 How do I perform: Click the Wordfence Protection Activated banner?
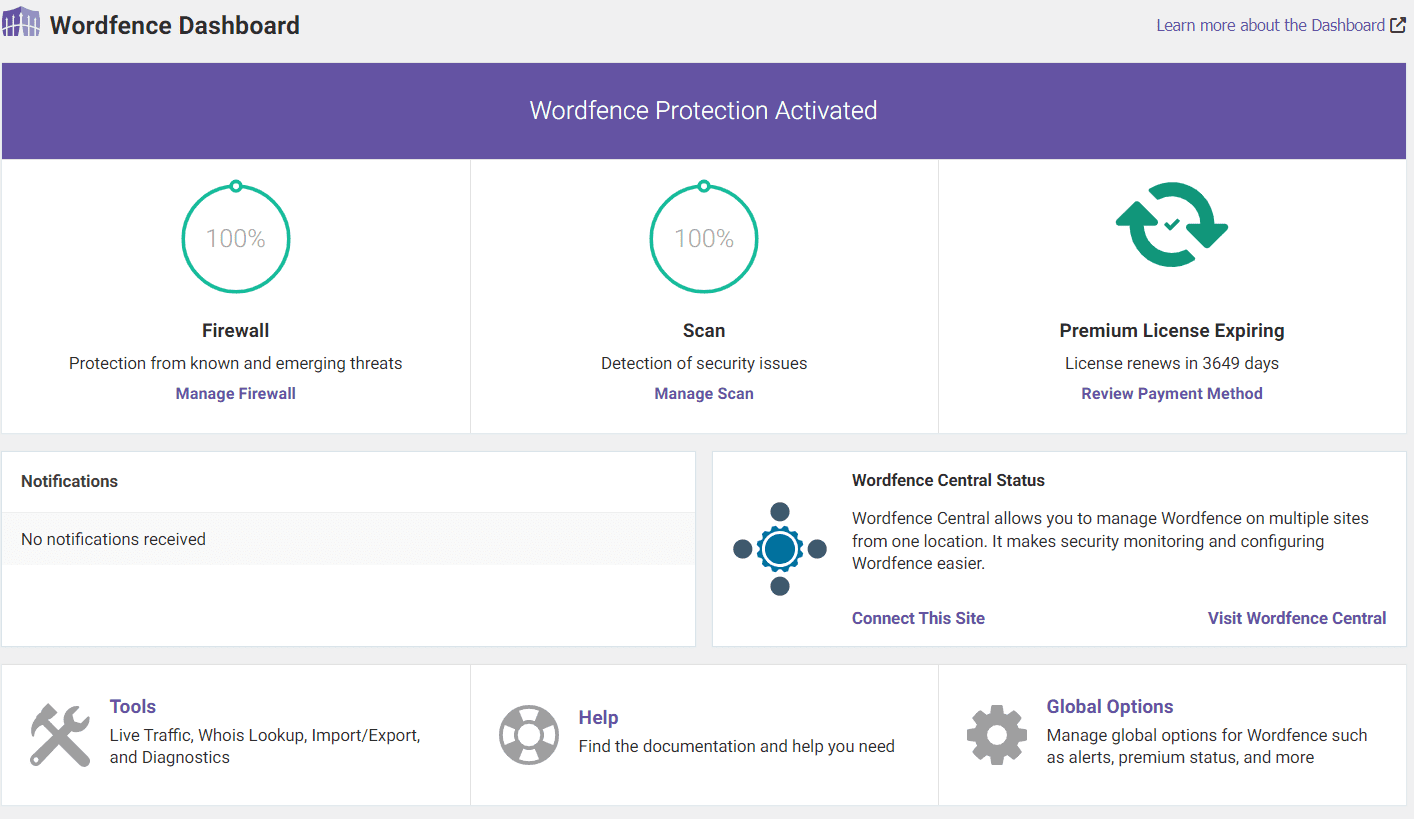pyautogui.click(x=704, y=111)
